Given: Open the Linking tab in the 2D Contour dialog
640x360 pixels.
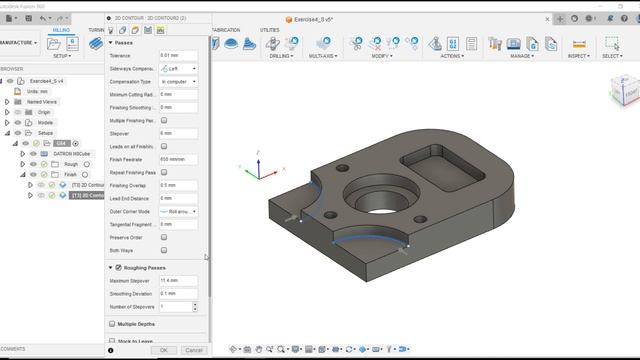Looking at the screenshot, I should pos(160,30).
